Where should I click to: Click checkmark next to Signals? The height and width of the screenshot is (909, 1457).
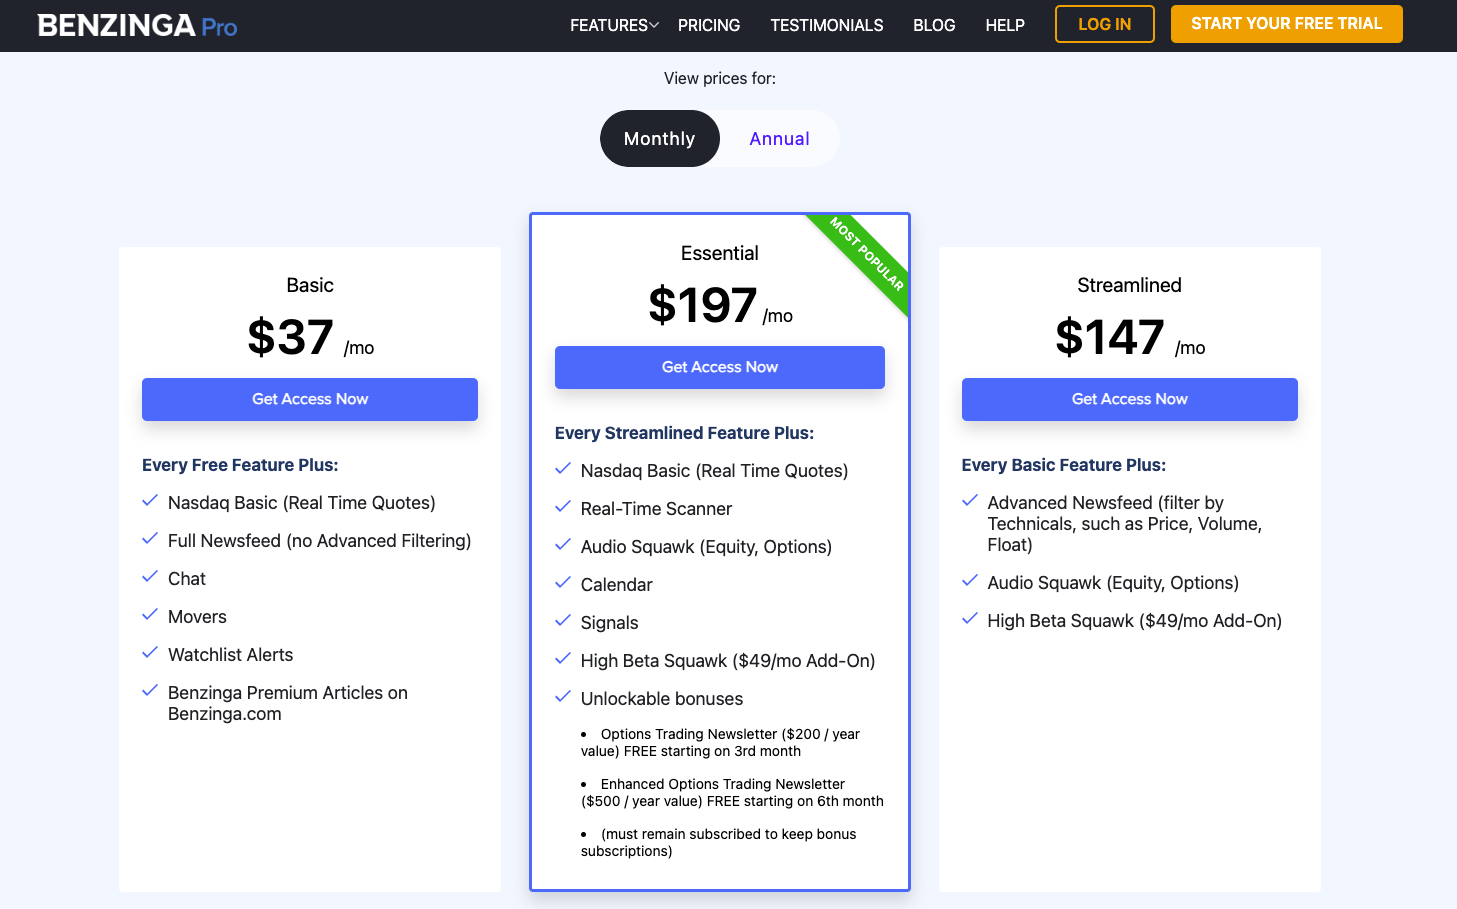tap(563, 621)
